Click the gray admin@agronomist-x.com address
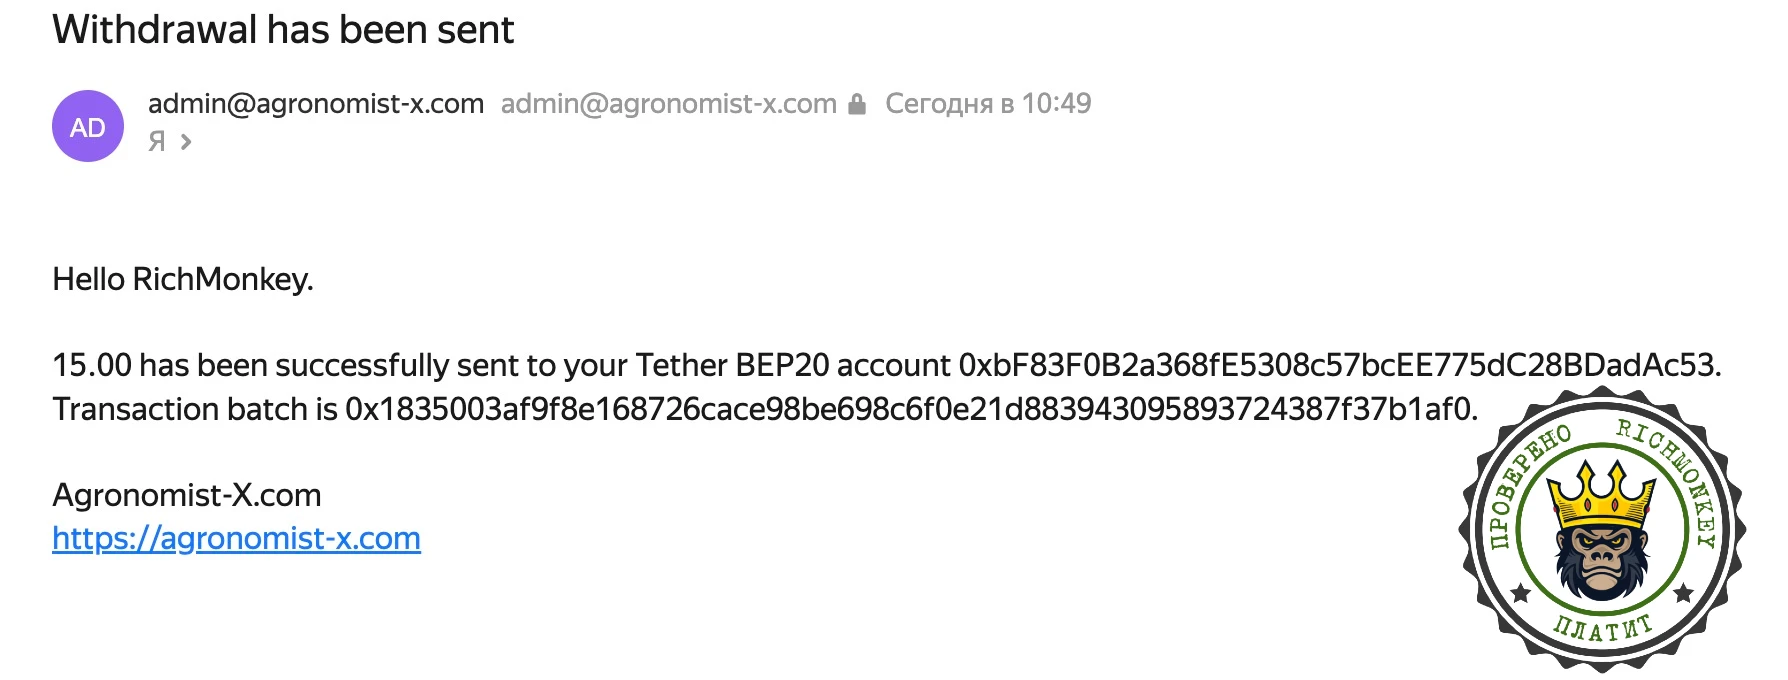Screen dimensions: 1788x680 point(668,104)
